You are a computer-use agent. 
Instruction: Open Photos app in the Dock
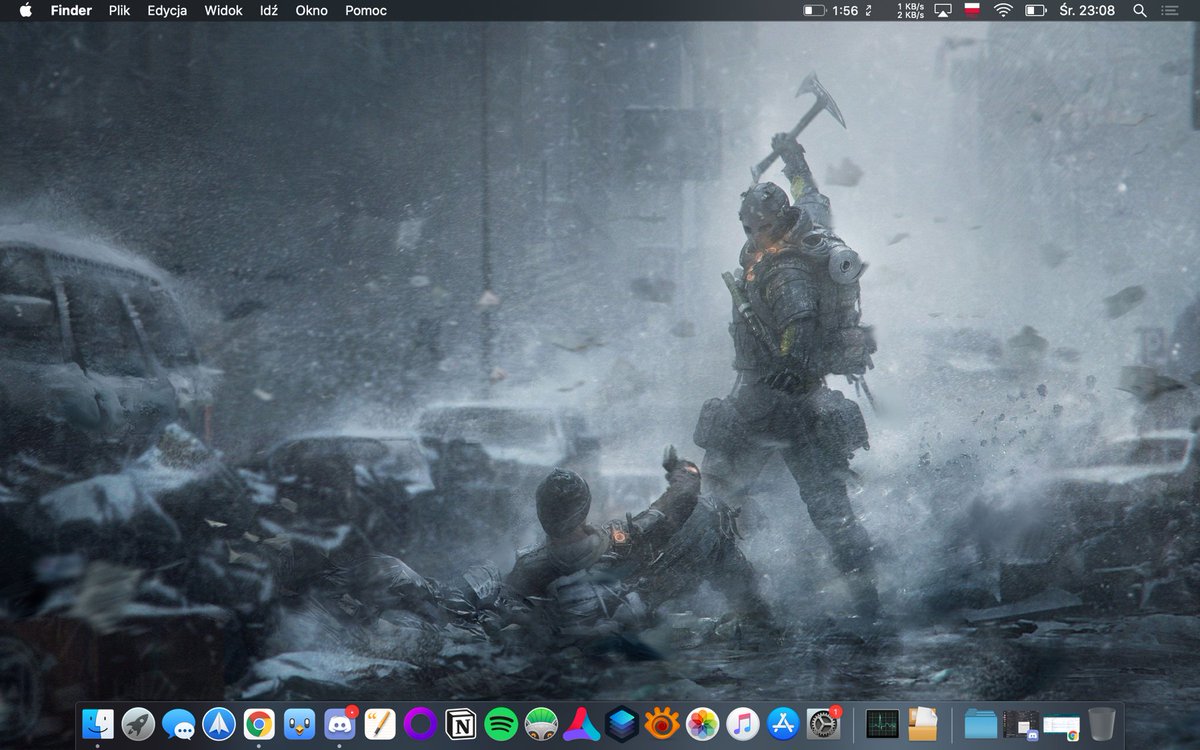pos(703,723)
